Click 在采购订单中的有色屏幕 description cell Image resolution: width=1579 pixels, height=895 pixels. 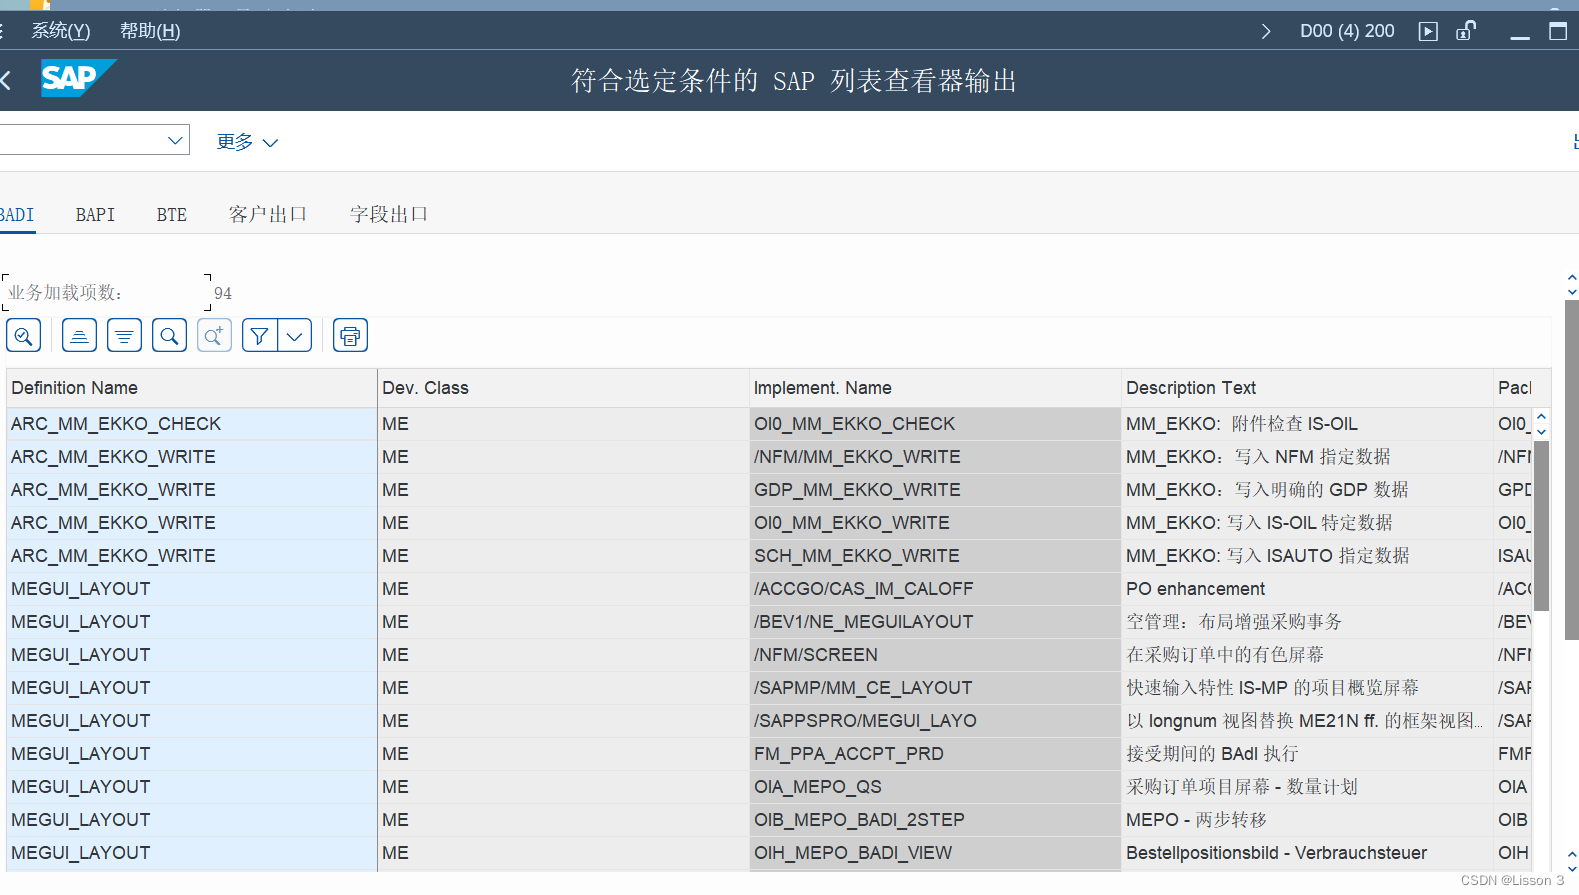pyautogui.click(x=1307, y=655)
